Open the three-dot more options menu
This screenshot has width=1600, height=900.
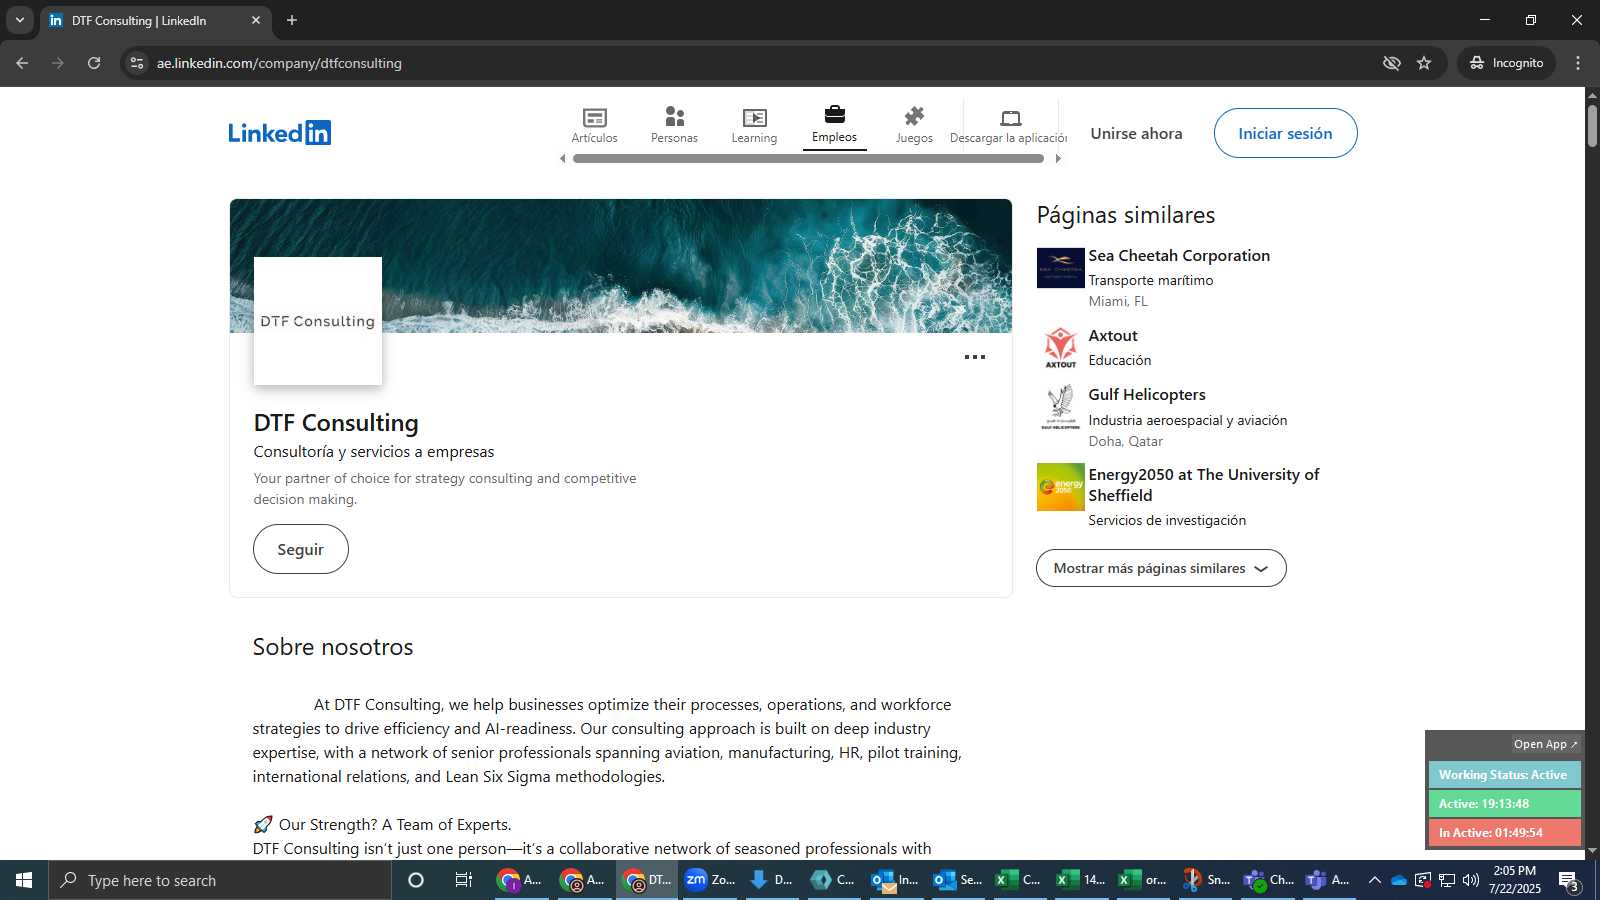[975, 357]
